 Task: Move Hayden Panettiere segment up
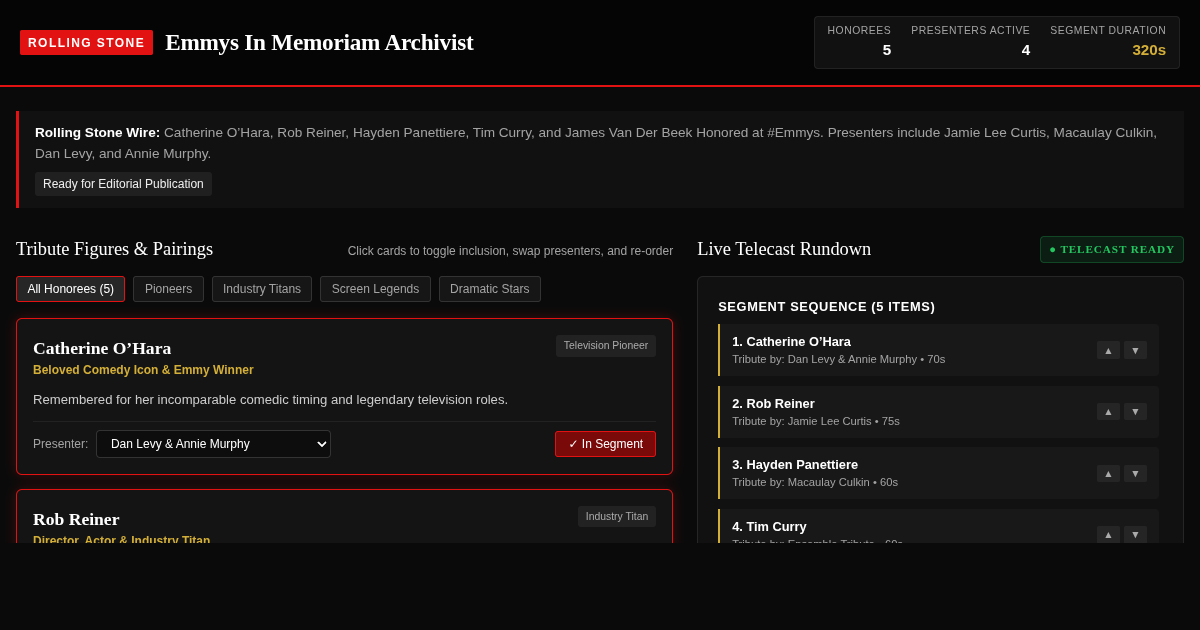1108,473
